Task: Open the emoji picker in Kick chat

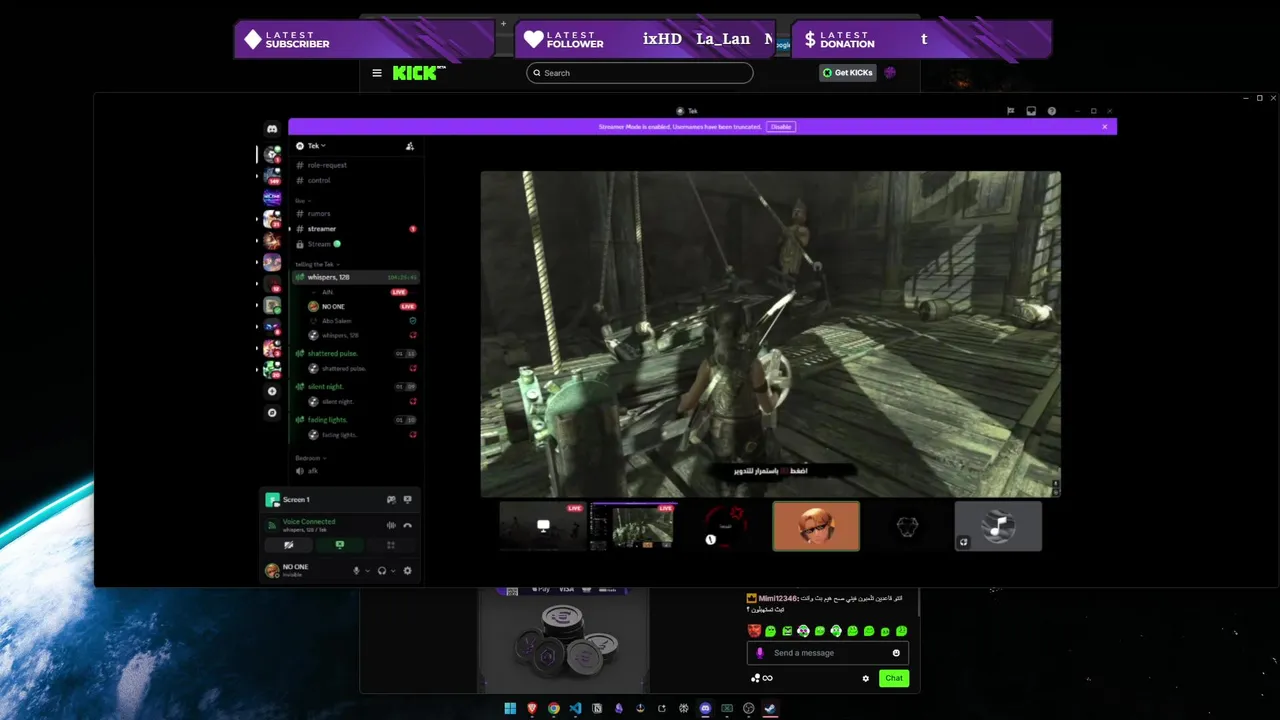Action: coord(896,653)
